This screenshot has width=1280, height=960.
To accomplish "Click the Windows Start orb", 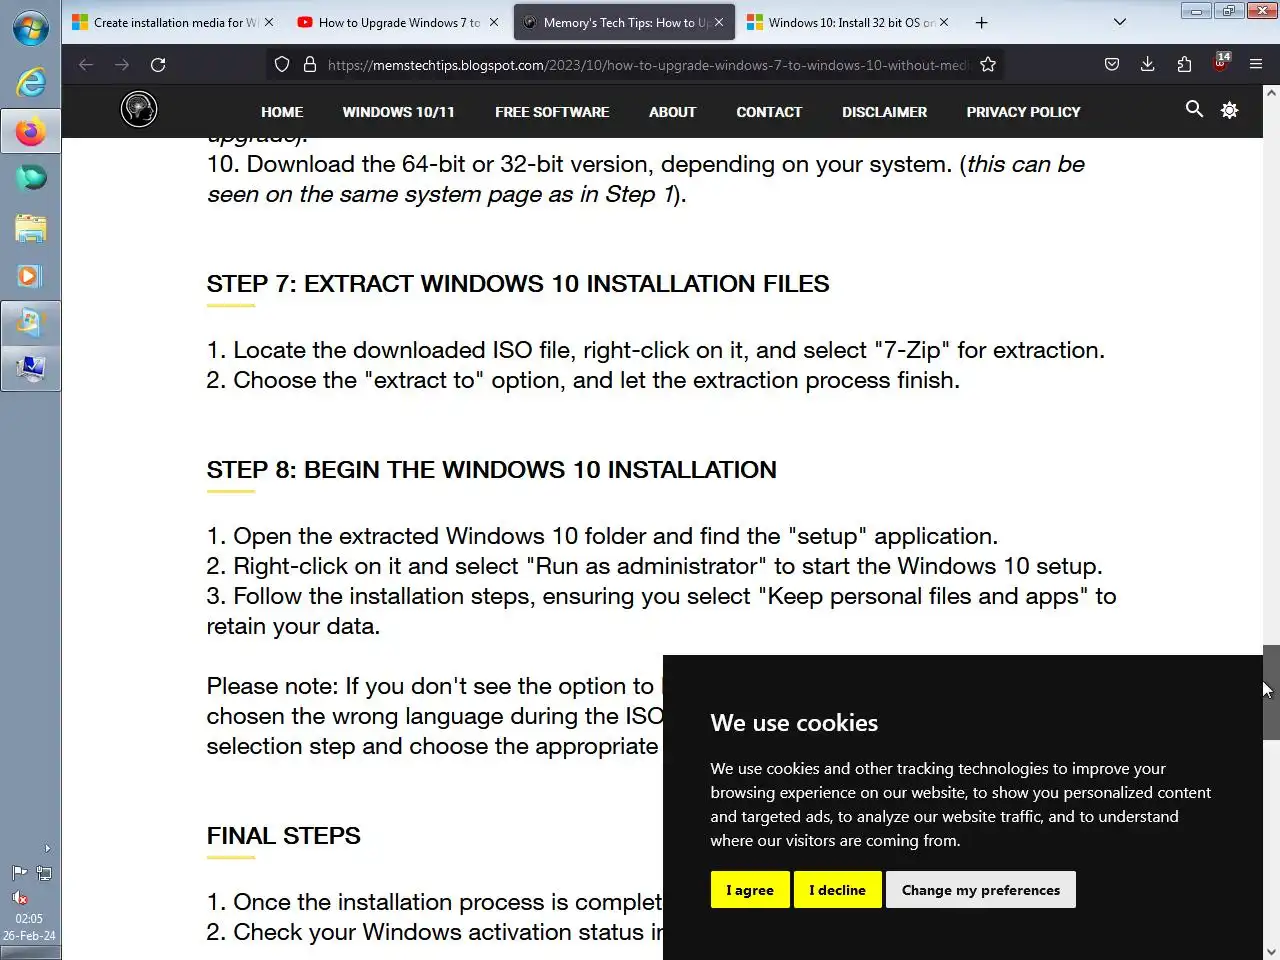I will click(x=30, y=28).
